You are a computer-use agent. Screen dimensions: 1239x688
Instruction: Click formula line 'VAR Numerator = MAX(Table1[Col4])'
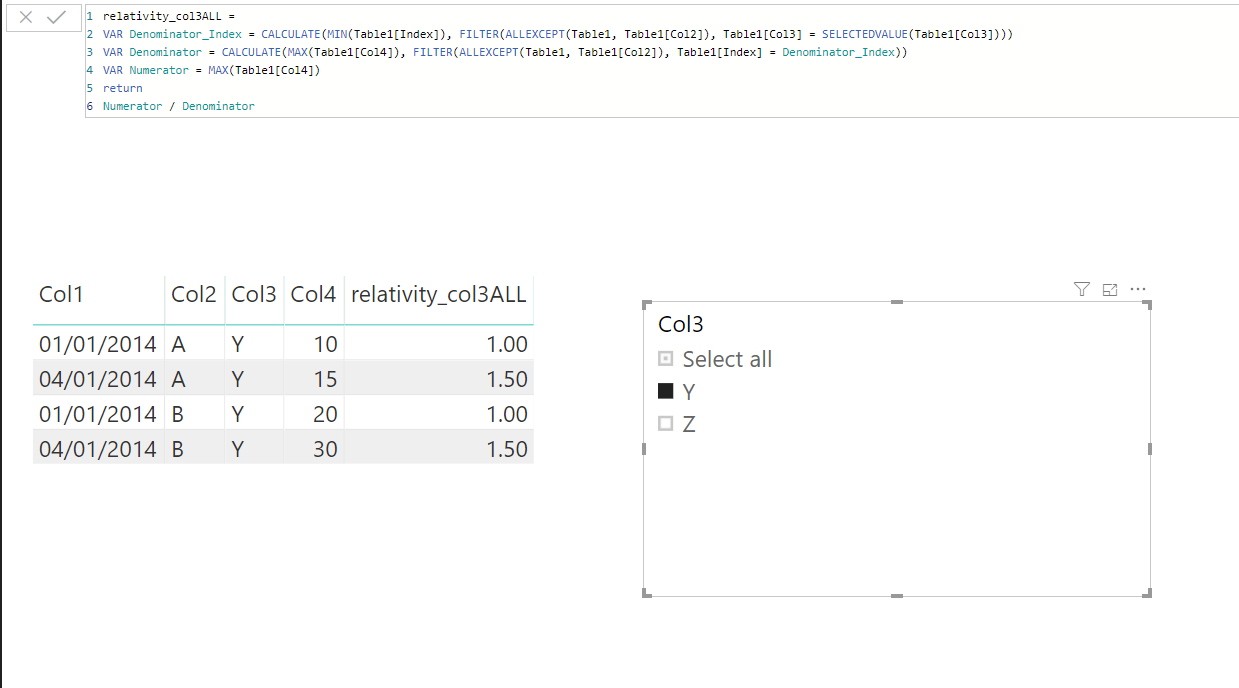211,70
